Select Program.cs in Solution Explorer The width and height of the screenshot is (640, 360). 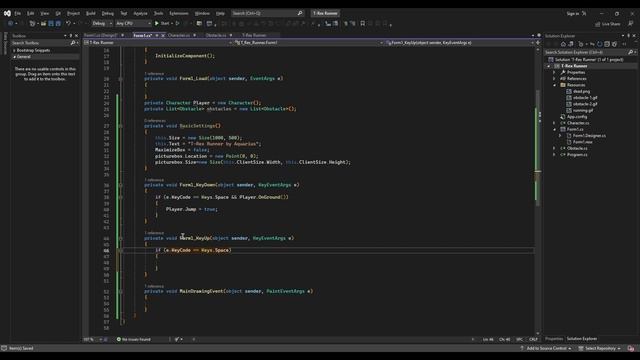(x=577, y=155)
